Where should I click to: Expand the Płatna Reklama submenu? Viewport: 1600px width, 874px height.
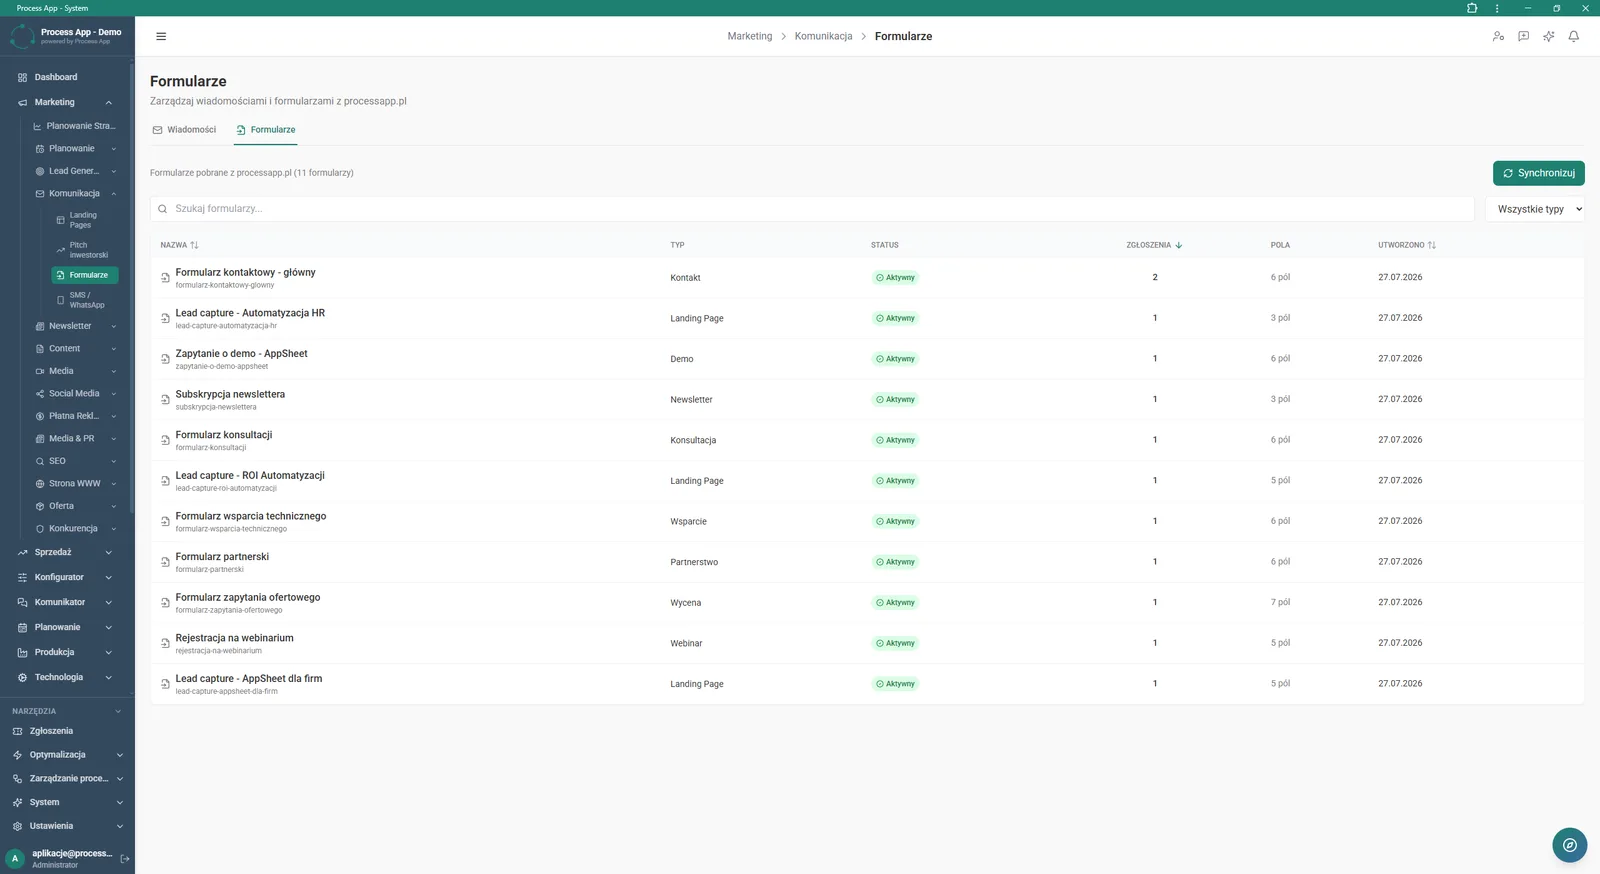click(114, 416)
